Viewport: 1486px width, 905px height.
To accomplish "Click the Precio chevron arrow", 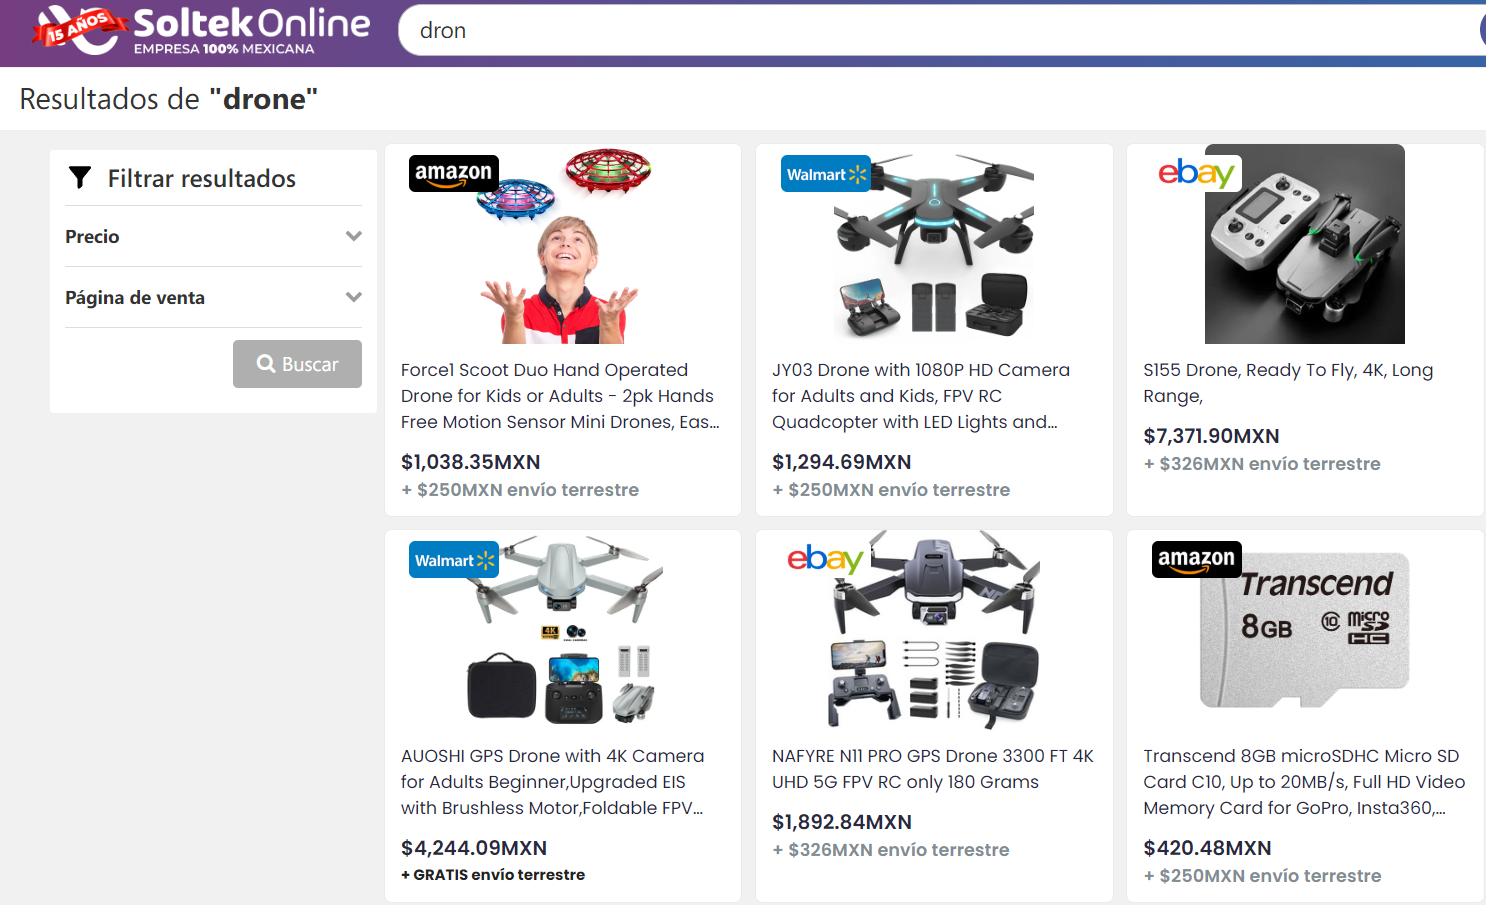I will point(353,237).
